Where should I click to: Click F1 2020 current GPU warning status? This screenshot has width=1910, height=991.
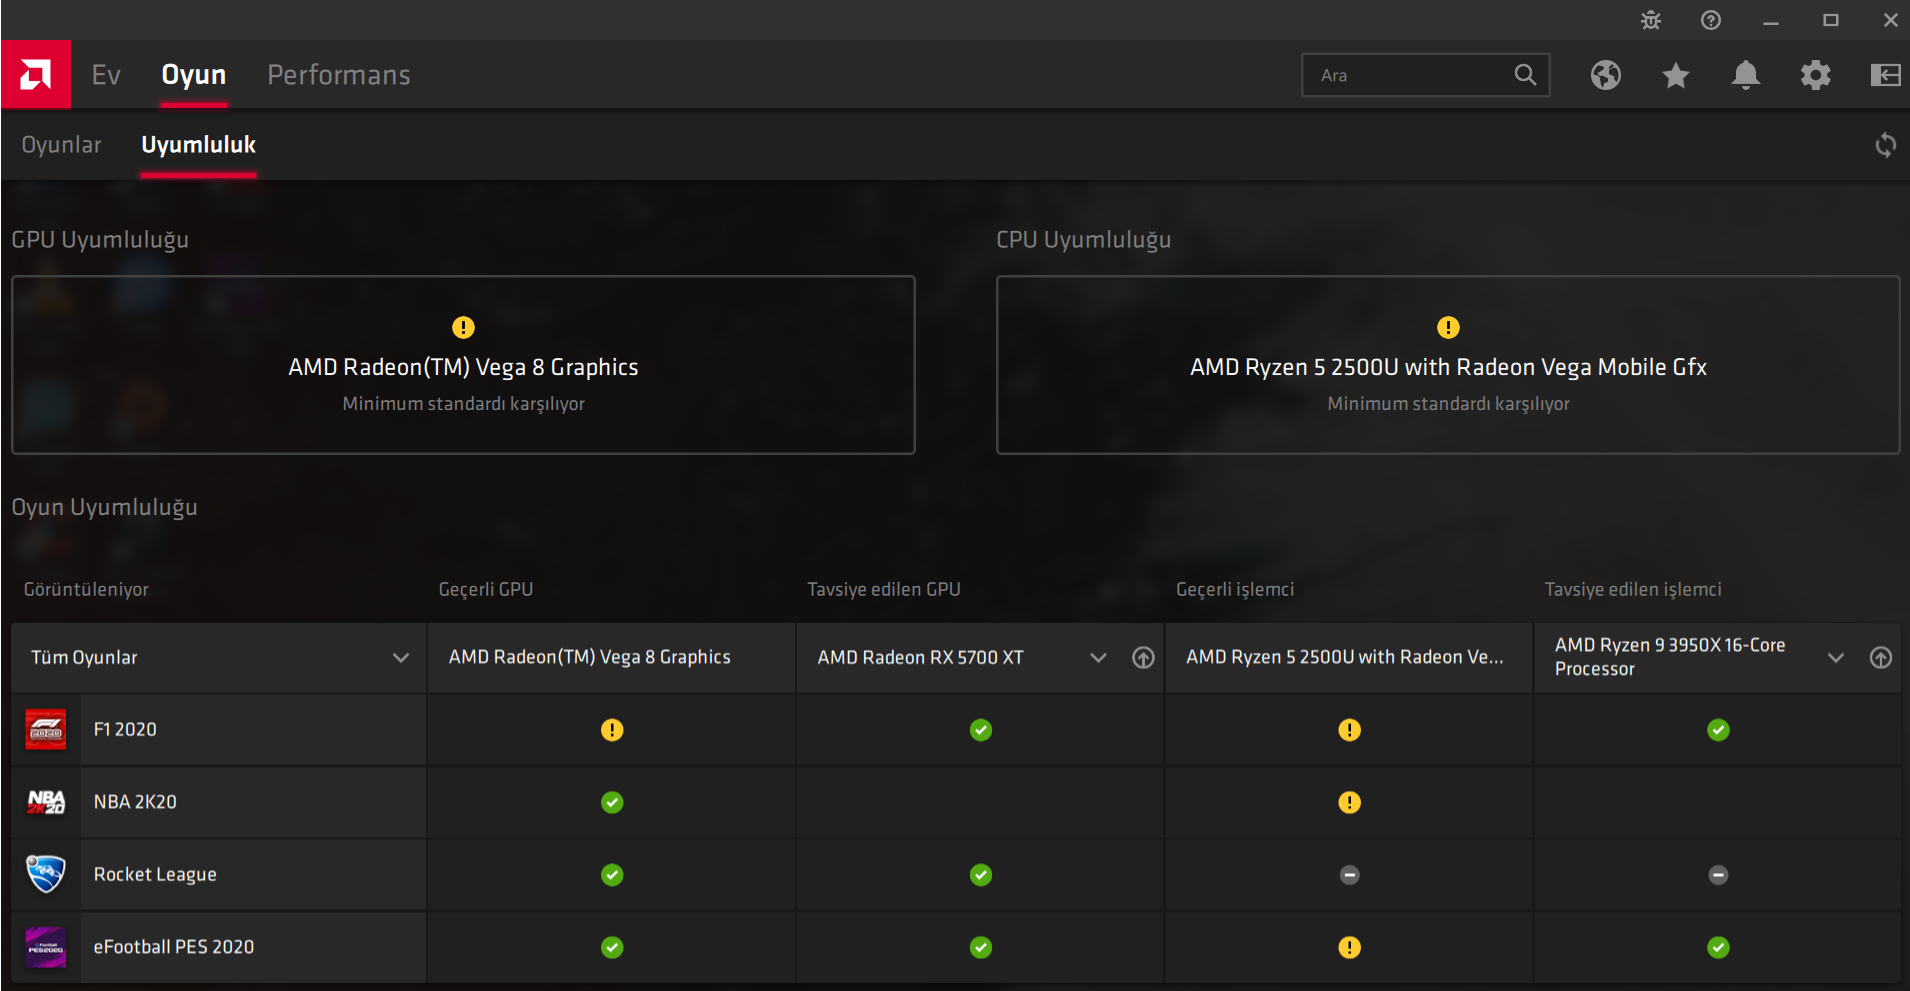[x=612, y=730]
